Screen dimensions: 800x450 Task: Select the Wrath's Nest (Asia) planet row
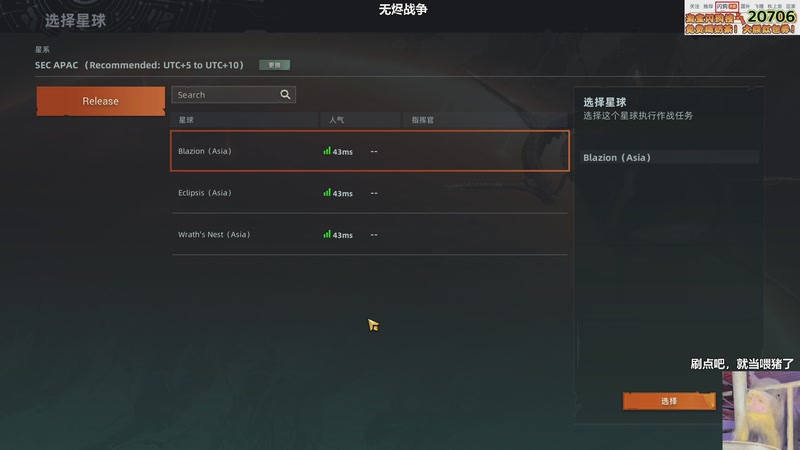pyautogui.click(x=370, y=235)
